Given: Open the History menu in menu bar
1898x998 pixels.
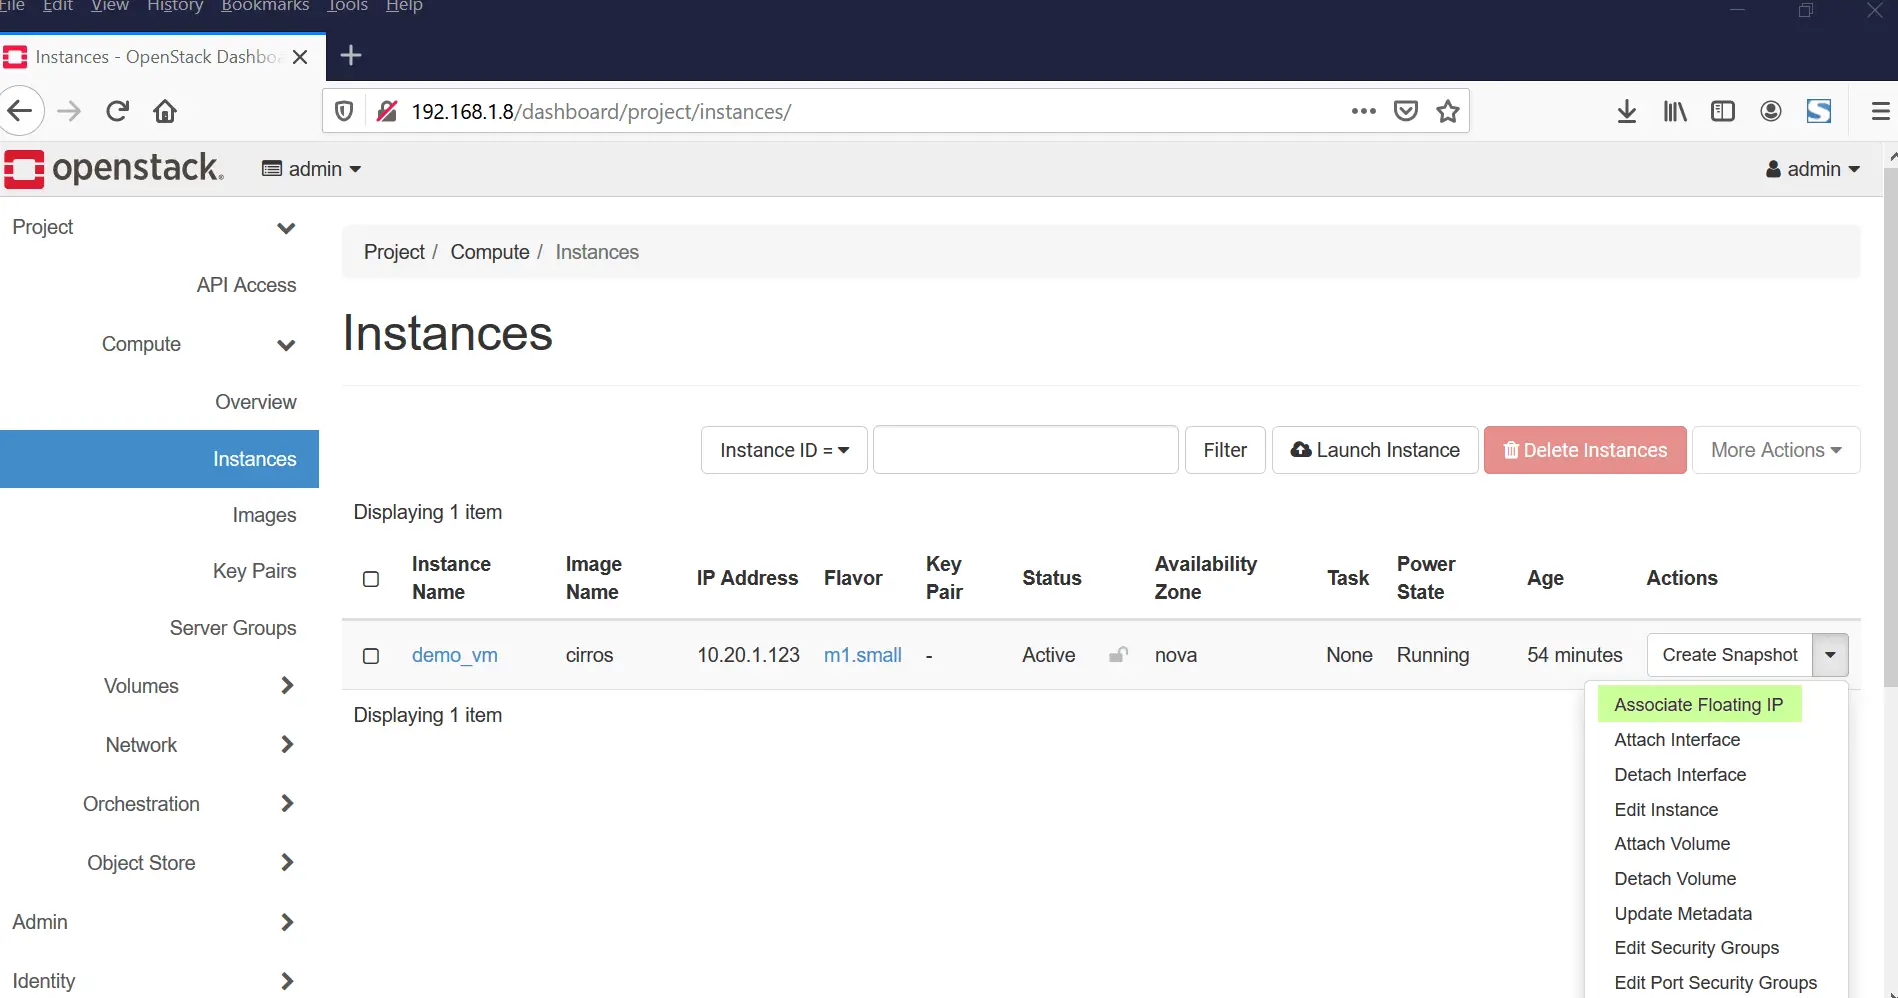Looking at the screenshot, I should (175, 6).
